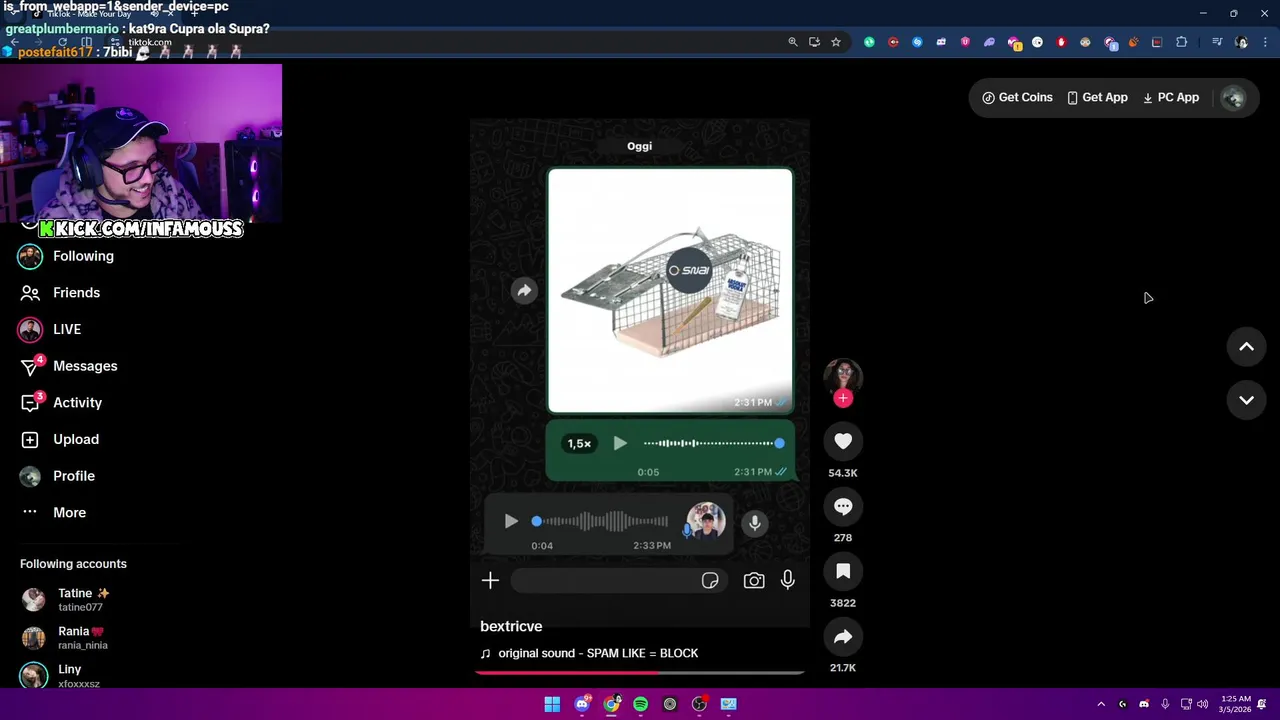Screen dimensions: 1280x720
Task: Click the forward arrow beside the mousetrap image
Action: [524, 290]
